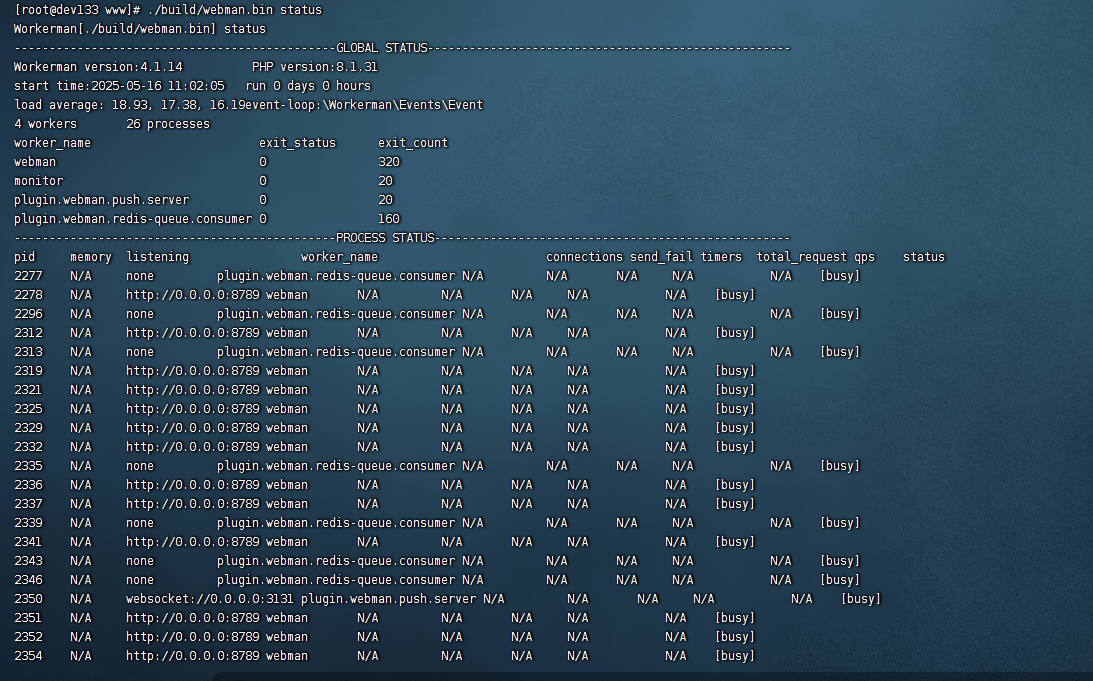1093x681 pixels.
Task: Click pid '2341' in process list
Action: [x=28, y=542]
